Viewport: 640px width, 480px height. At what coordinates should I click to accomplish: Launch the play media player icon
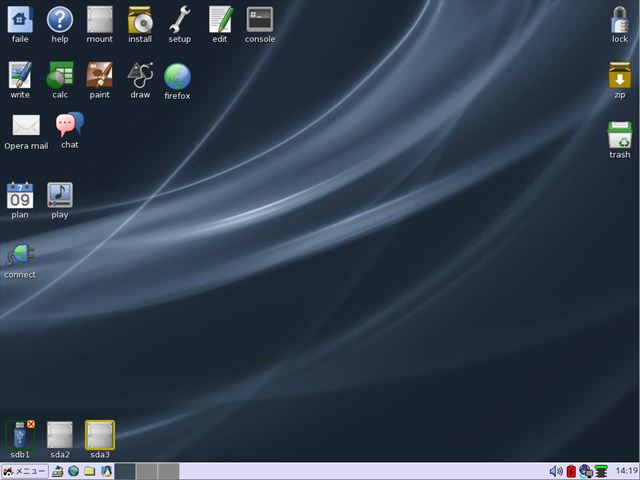pyautogui.click(x=60, y=195)
